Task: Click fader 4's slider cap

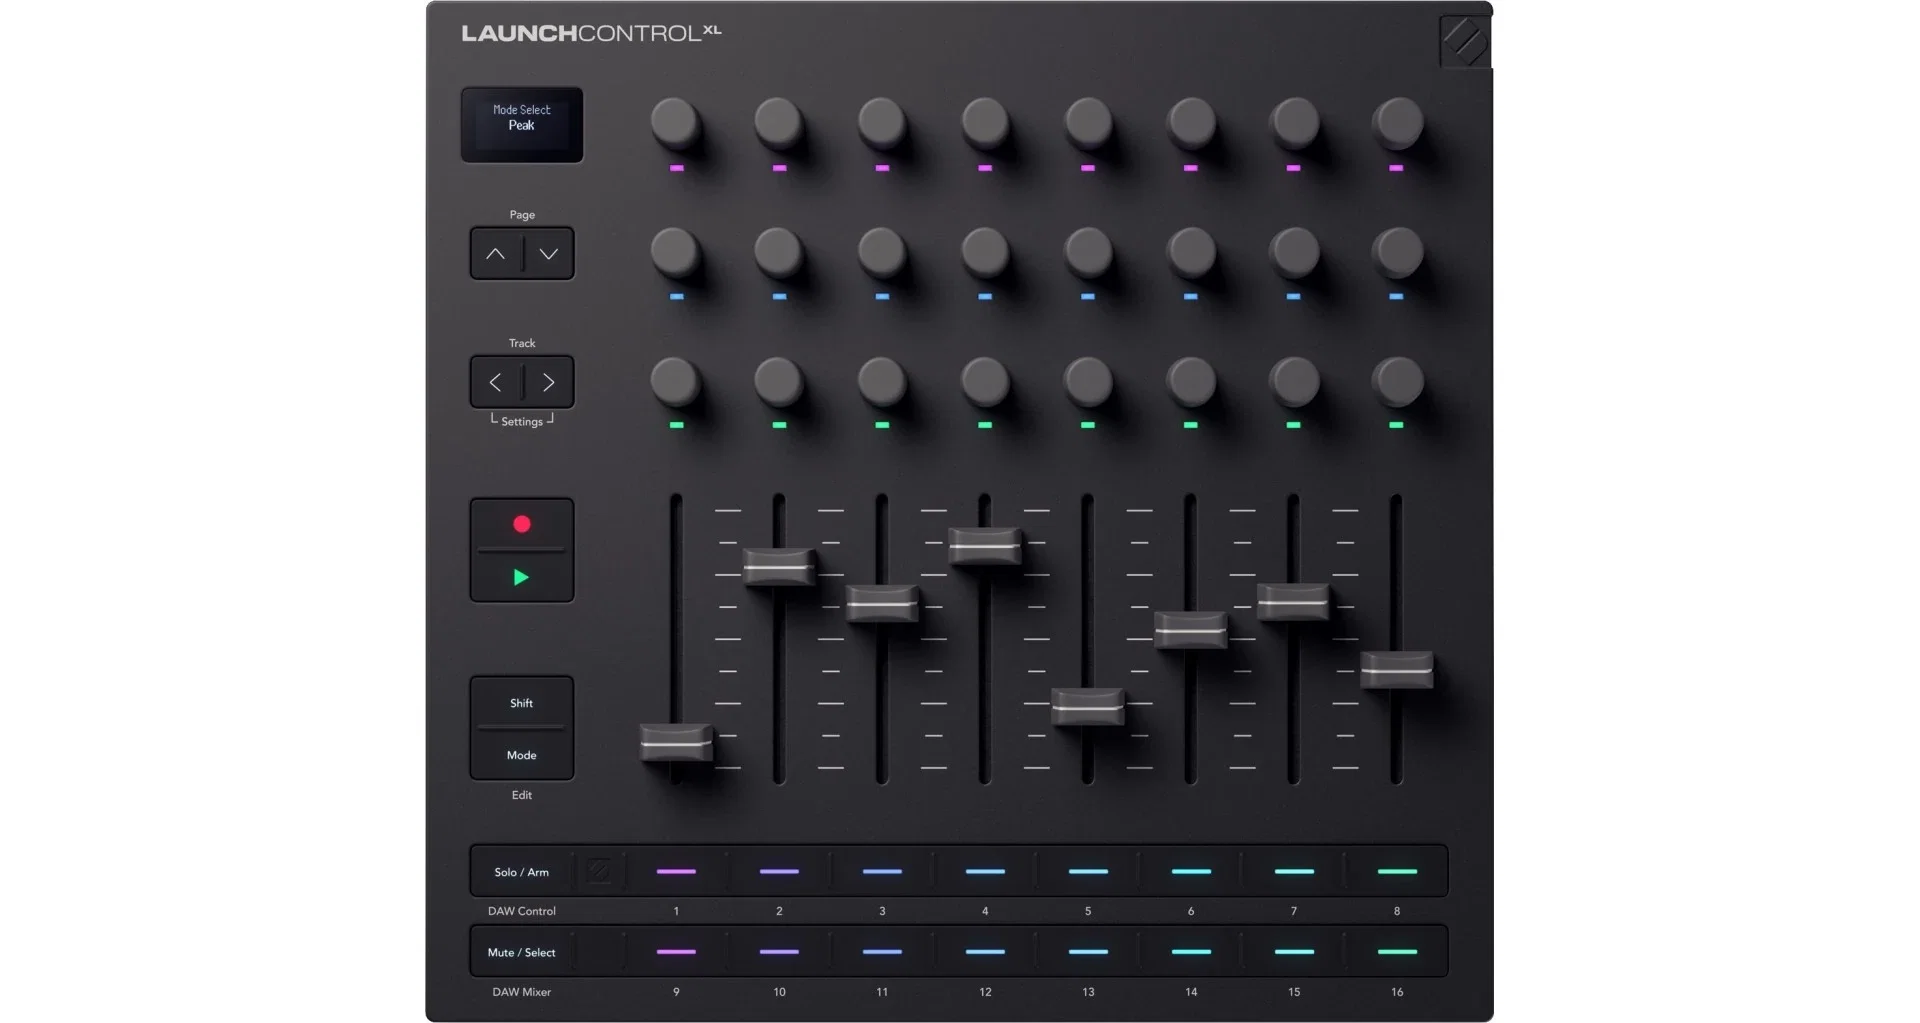Action: pyautogui.click(x=985, y=546)
